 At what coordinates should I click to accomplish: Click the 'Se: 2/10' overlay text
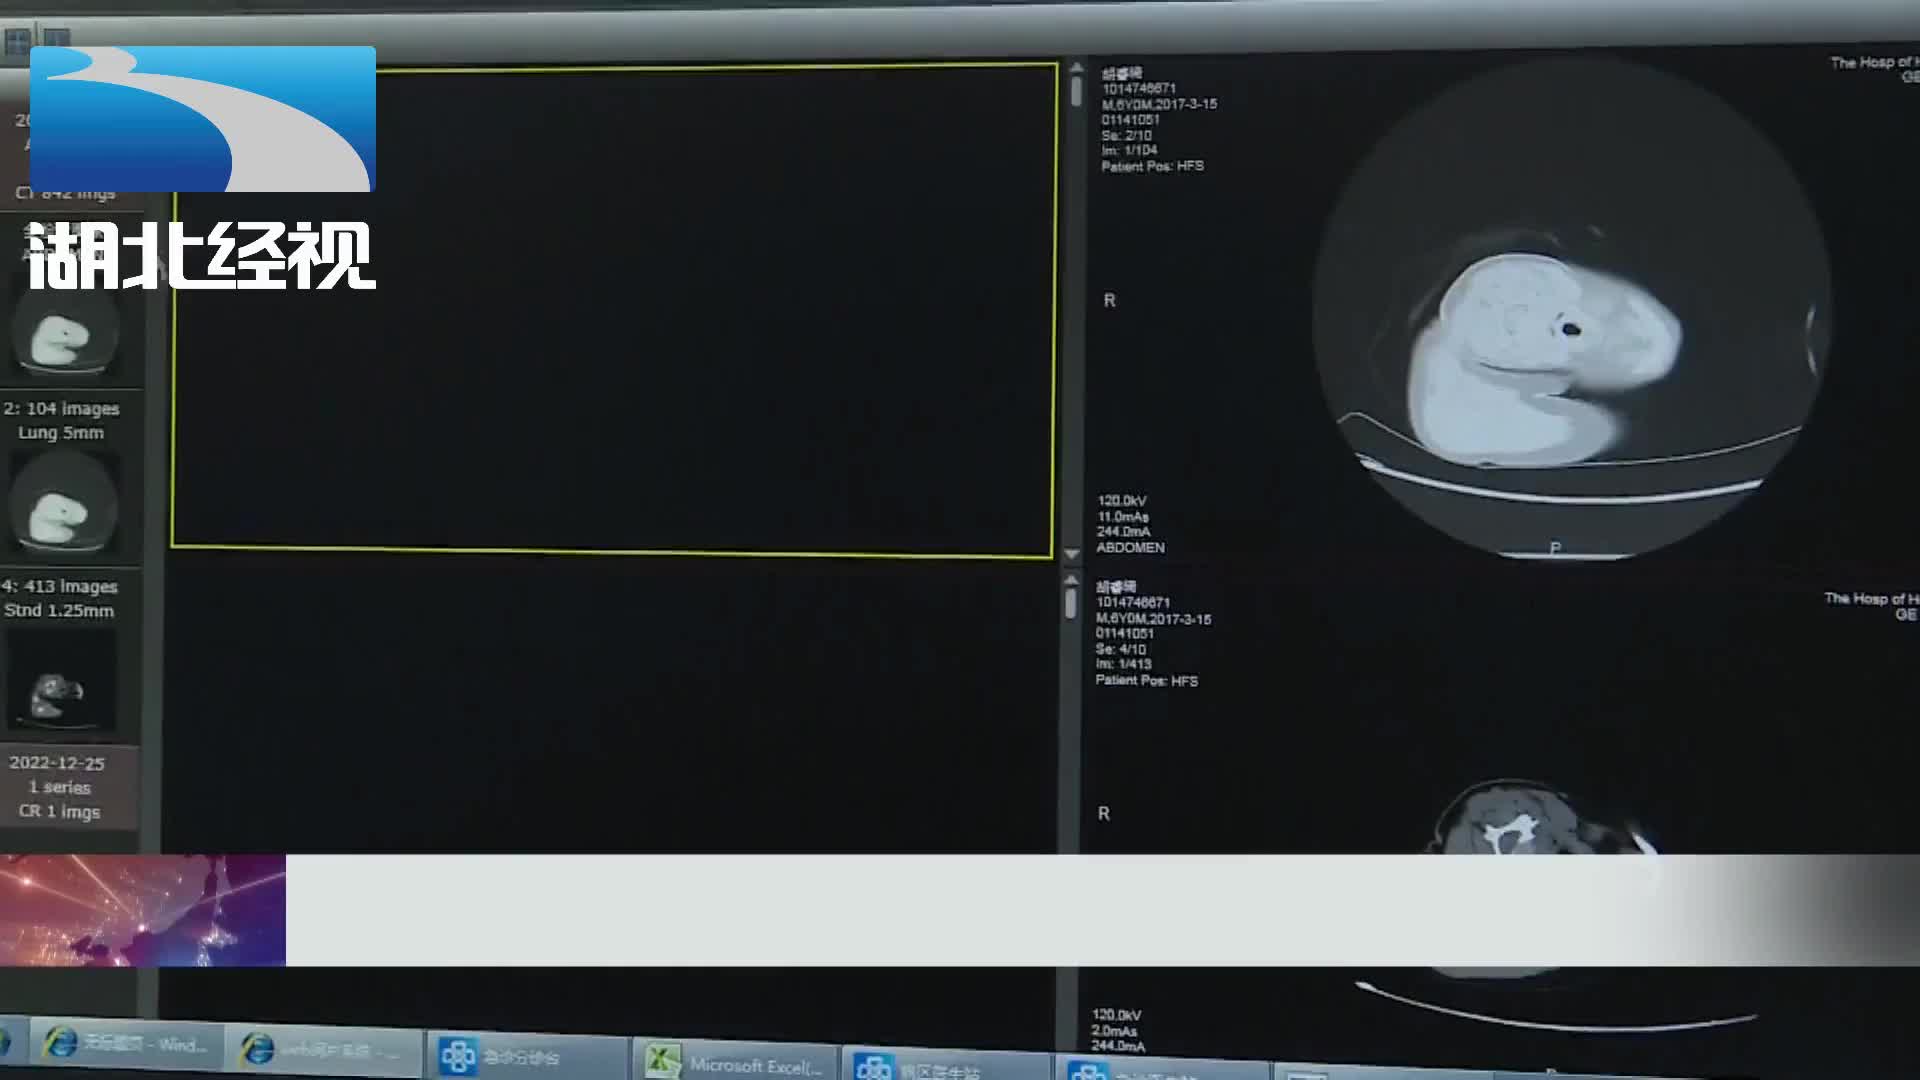pyautogui.click(x=1126, y=135)
